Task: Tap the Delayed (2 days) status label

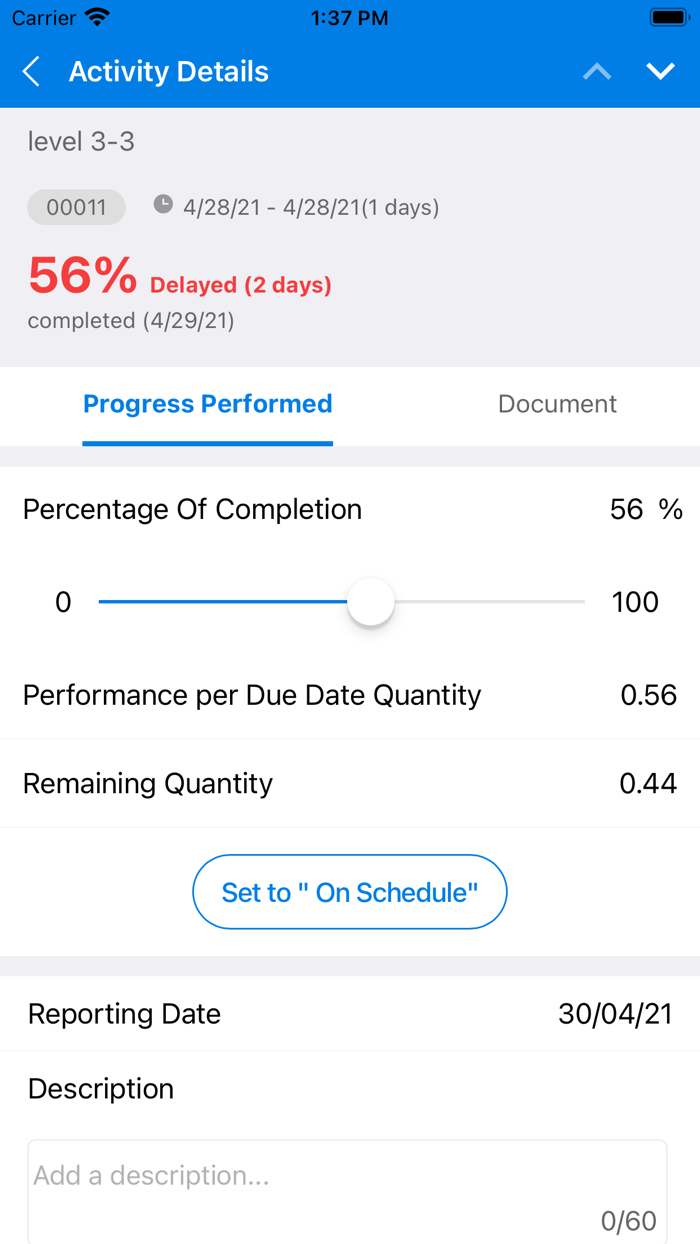Action: pos(240,285)
